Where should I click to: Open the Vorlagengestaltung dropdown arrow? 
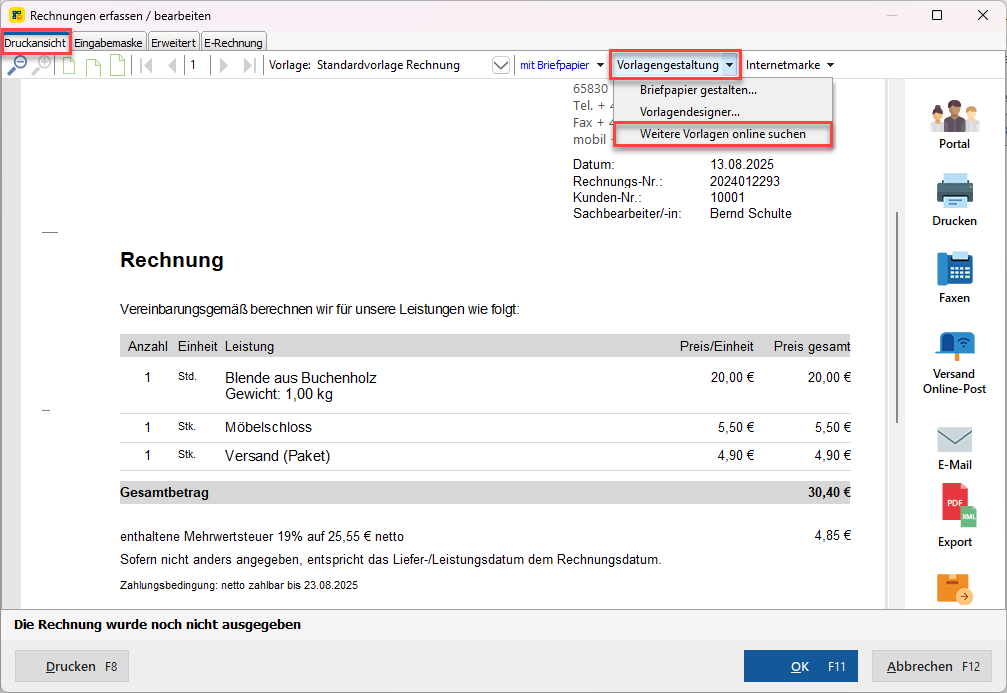(730, 65)
